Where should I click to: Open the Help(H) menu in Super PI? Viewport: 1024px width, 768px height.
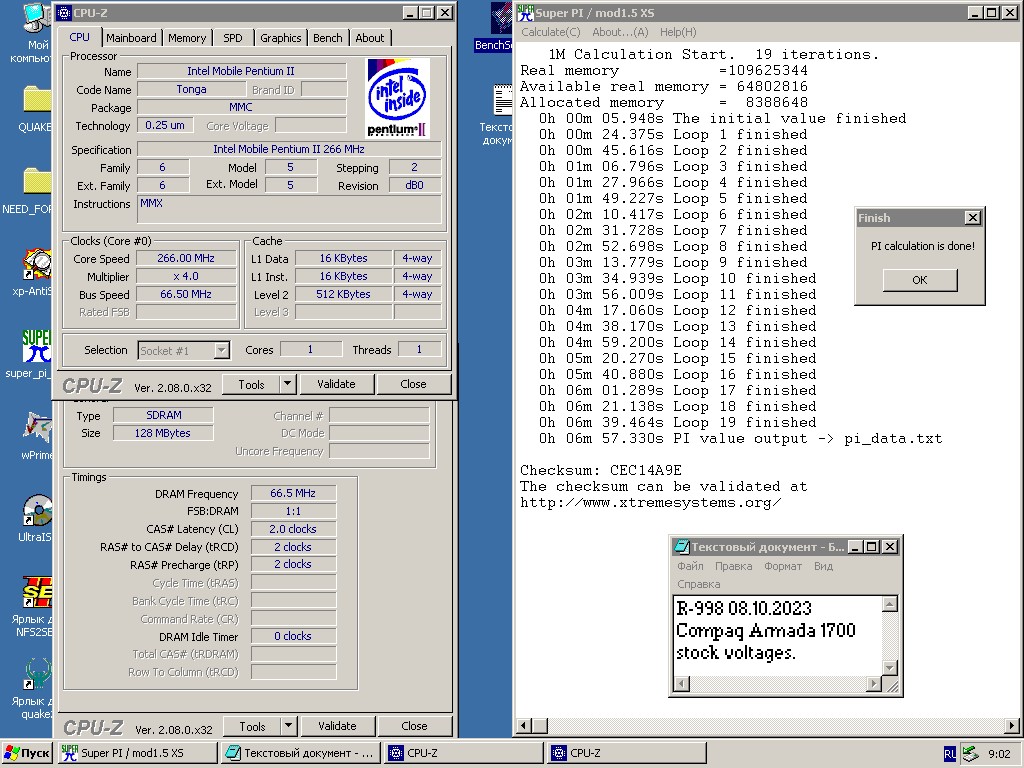click(678, 32)
